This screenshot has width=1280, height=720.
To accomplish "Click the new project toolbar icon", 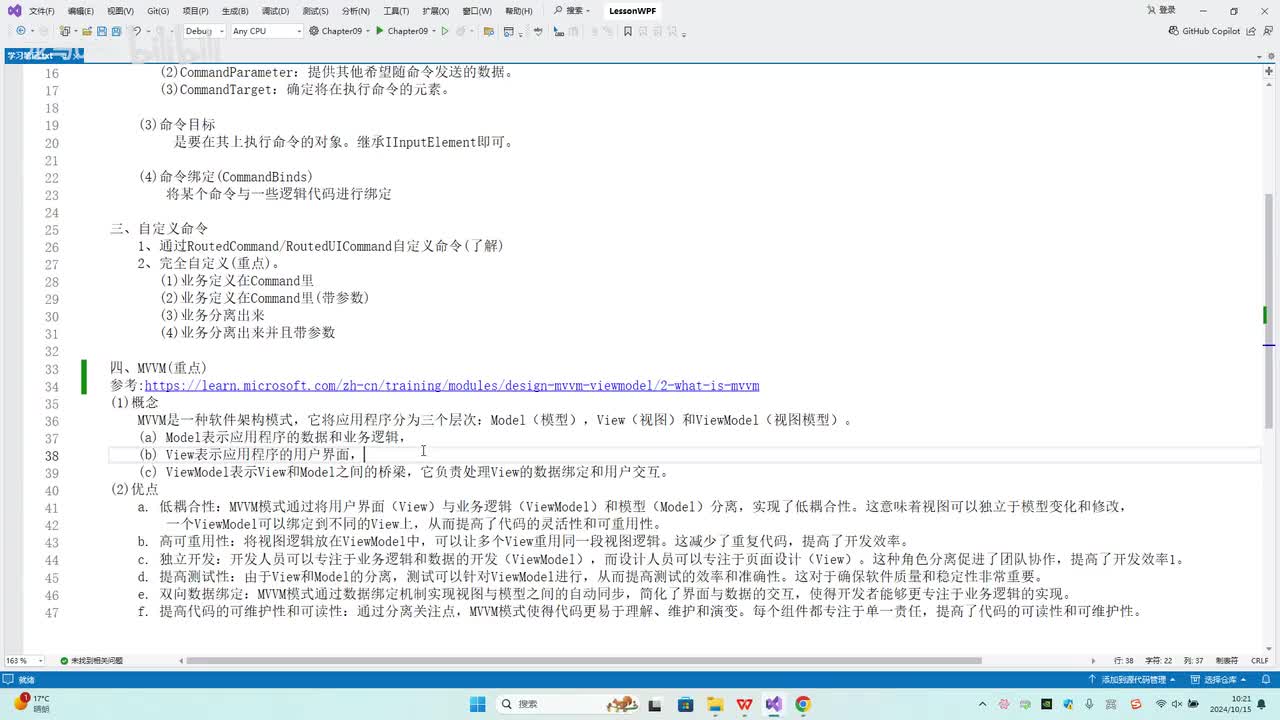I will tap(64, 31).
